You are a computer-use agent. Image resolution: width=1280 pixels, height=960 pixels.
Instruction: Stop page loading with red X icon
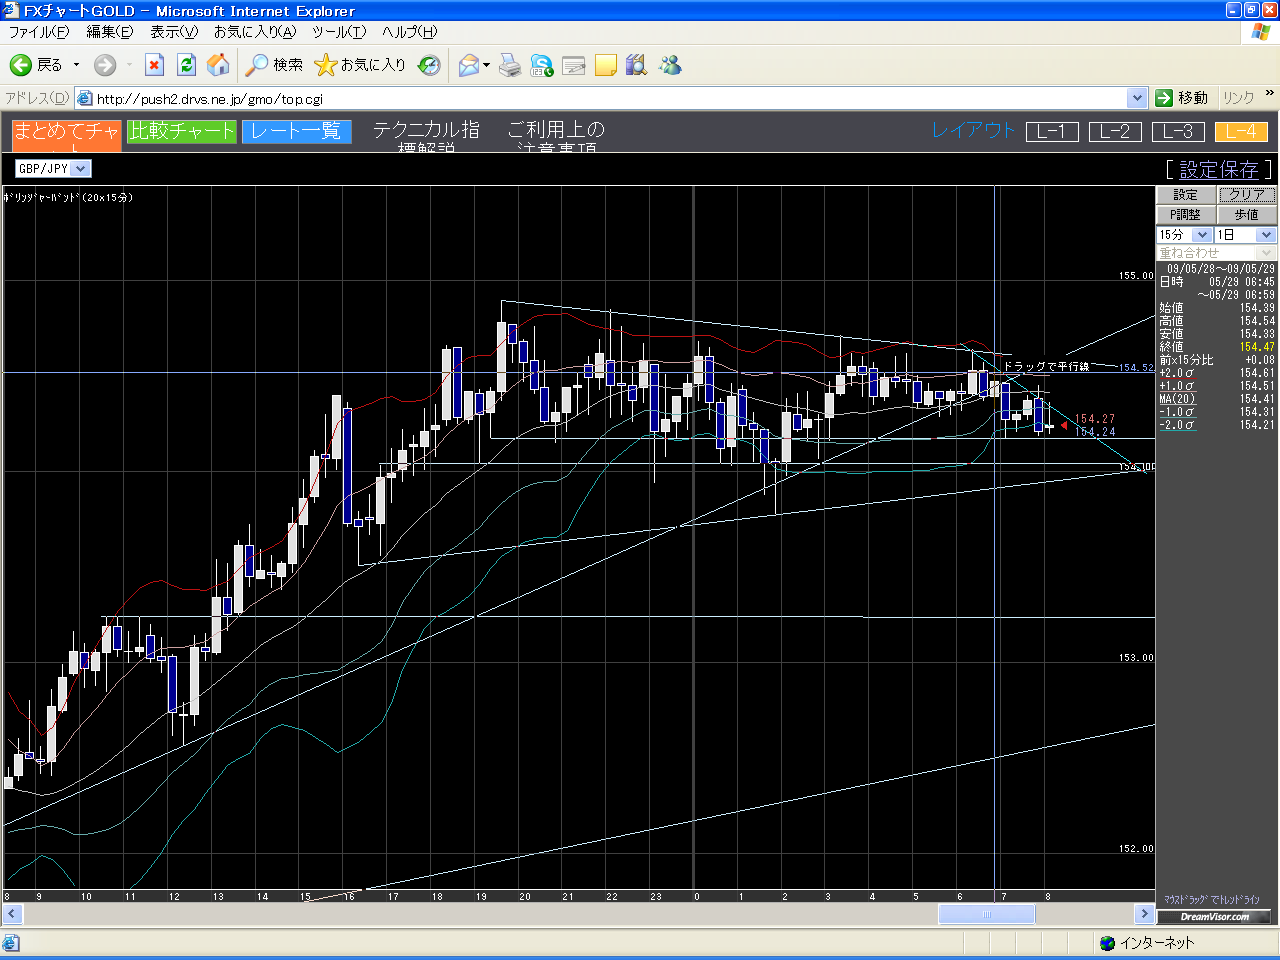click(154, 65)
